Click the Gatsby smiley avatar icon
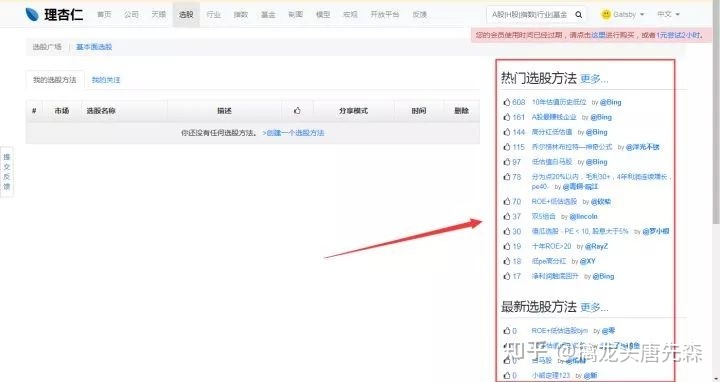 pyautogui.click(x=606, y=15)
